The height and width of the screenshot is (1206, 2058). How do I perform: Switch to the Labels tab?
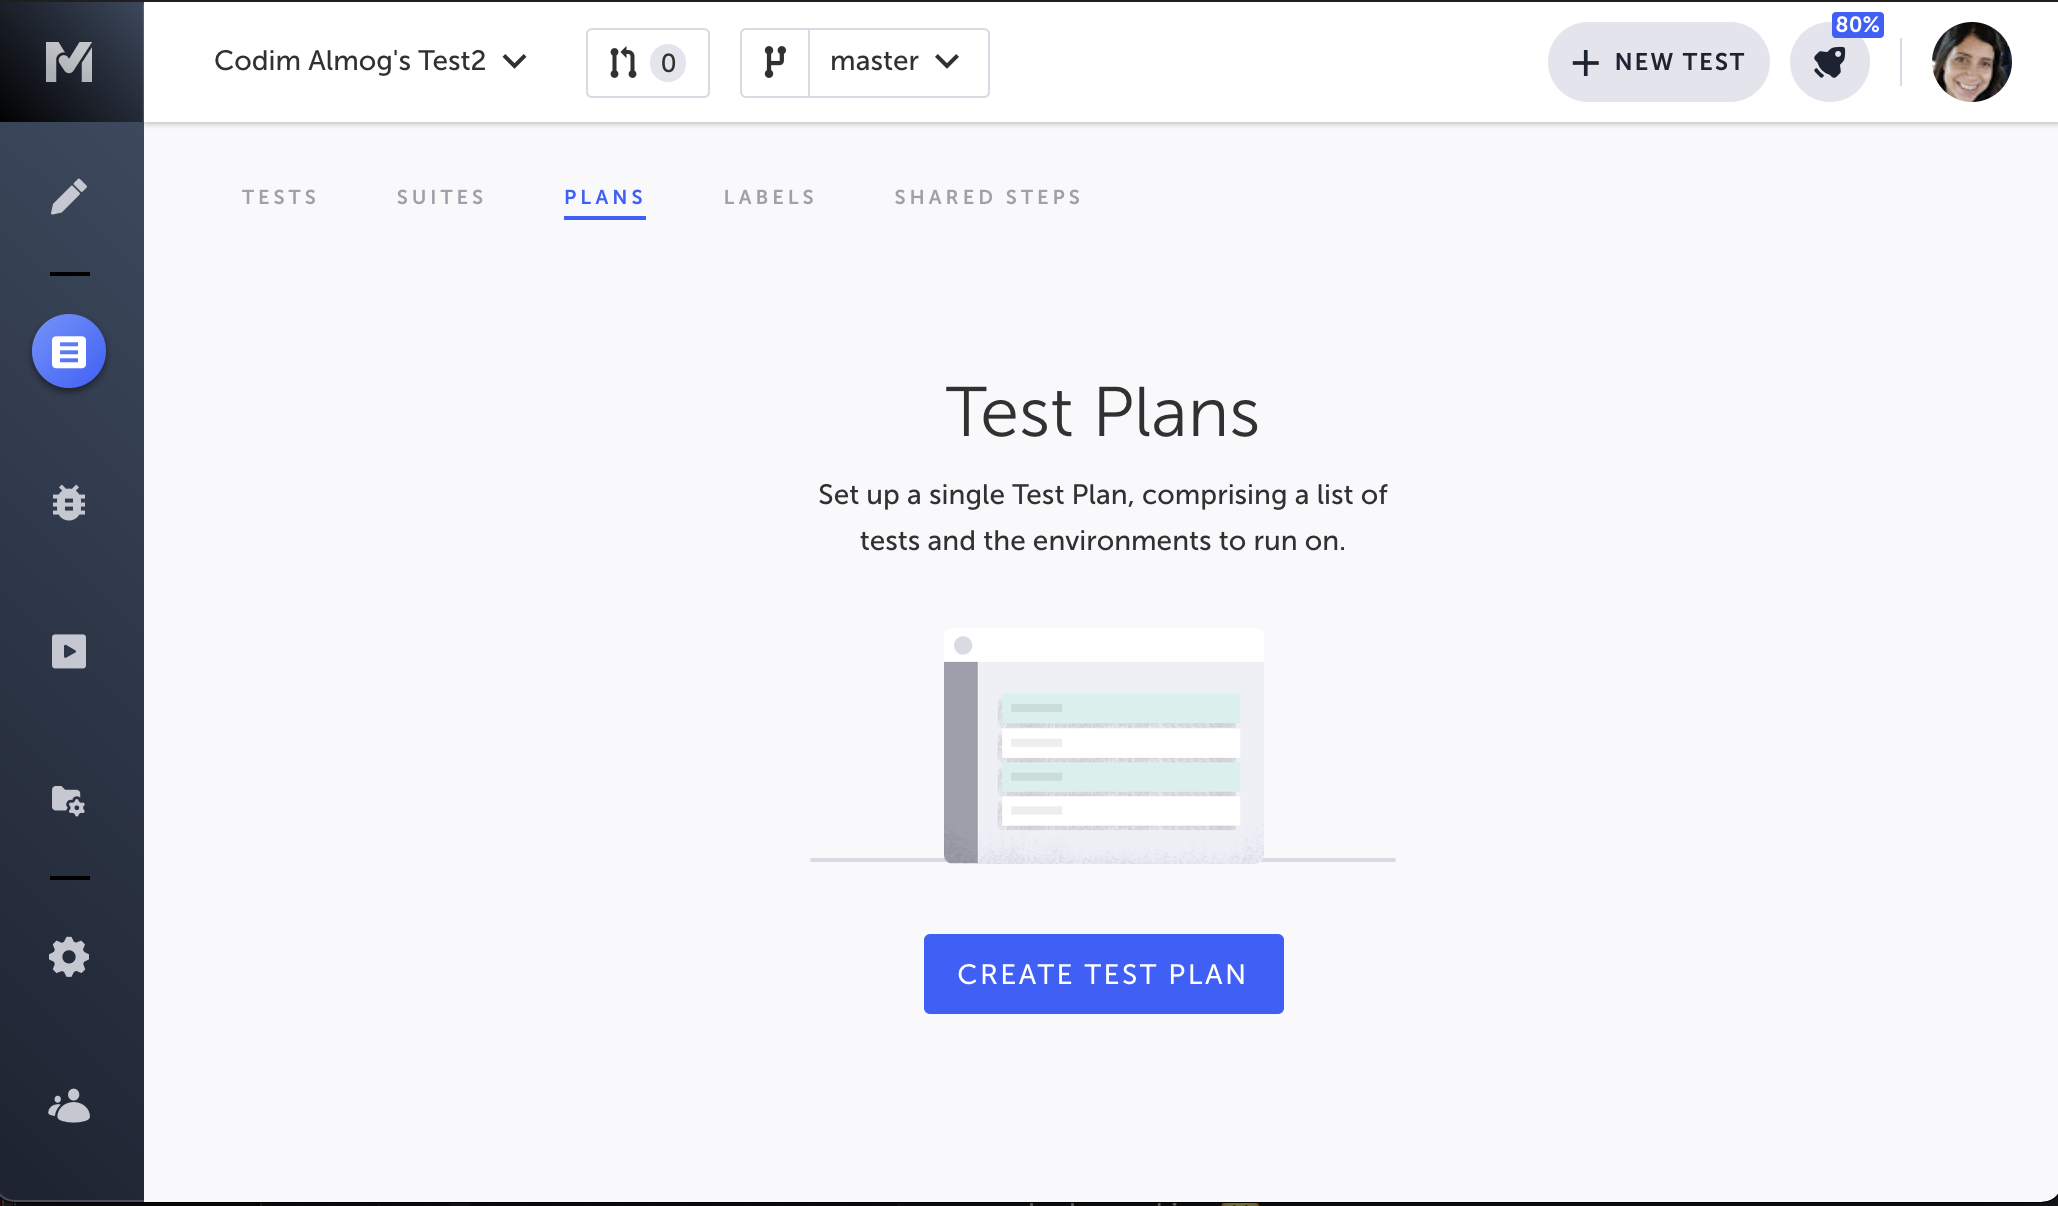(x=769, y=197)
